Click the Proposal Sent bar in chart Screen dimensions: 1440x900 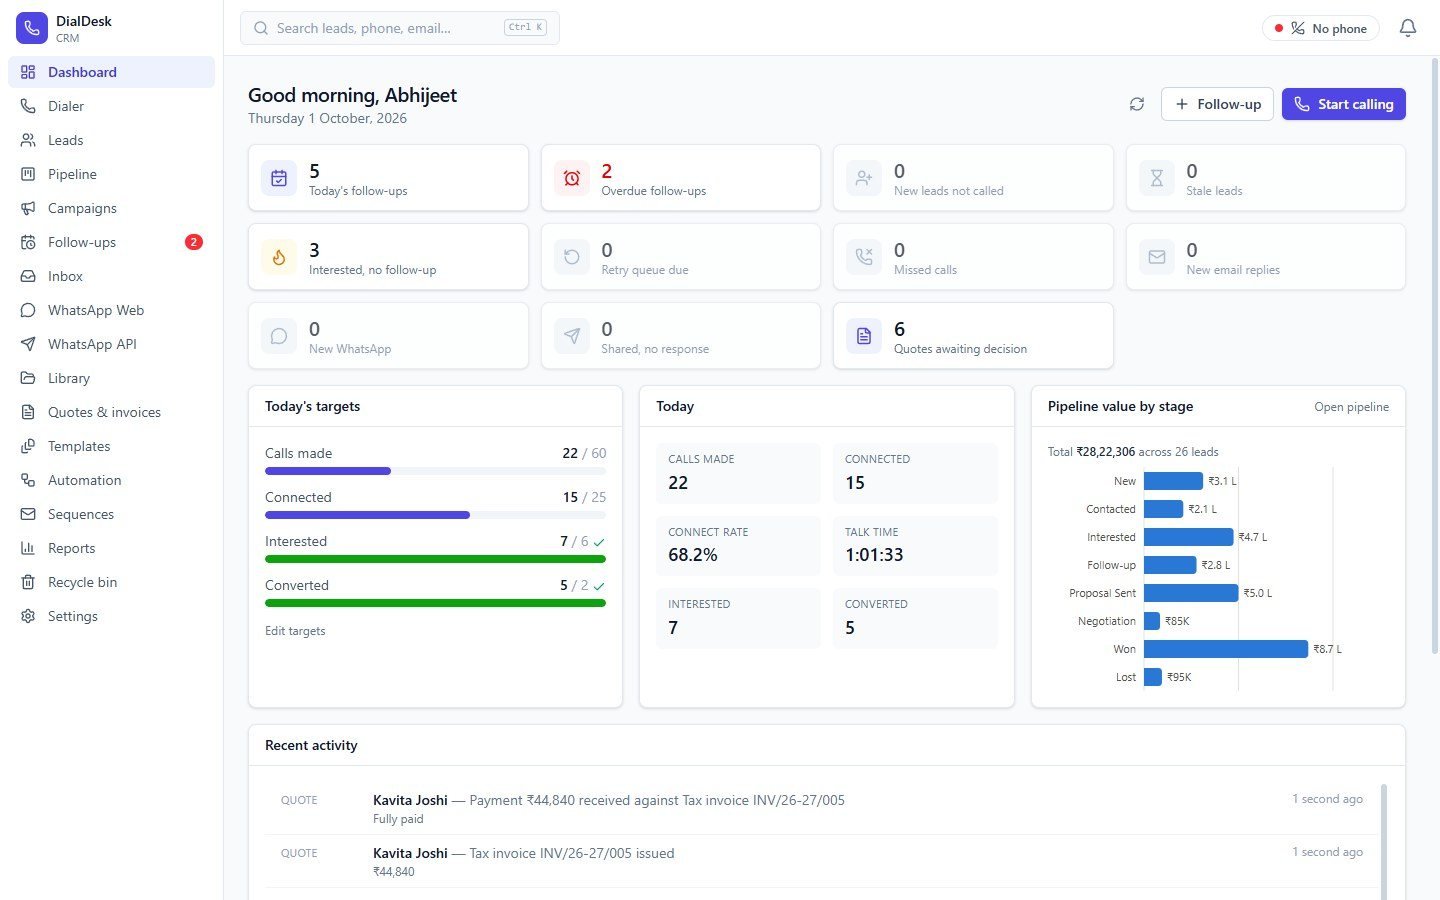pyautogui.click(x=1191, y=593)
